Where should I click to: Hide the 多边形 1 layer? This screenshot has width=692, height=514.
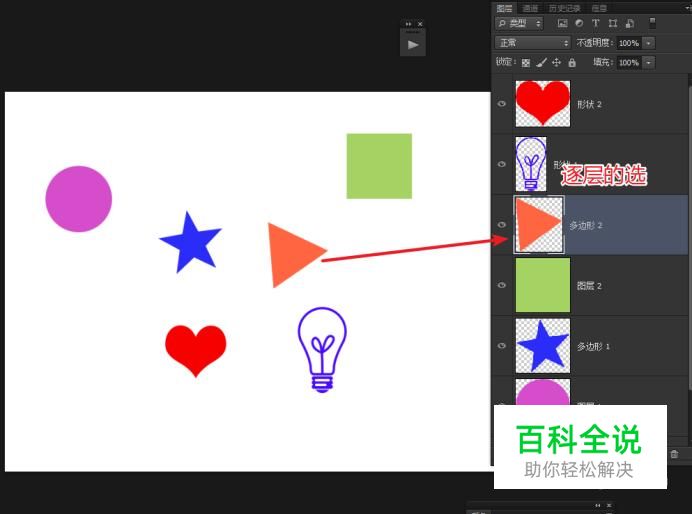(x=502, y=345)
